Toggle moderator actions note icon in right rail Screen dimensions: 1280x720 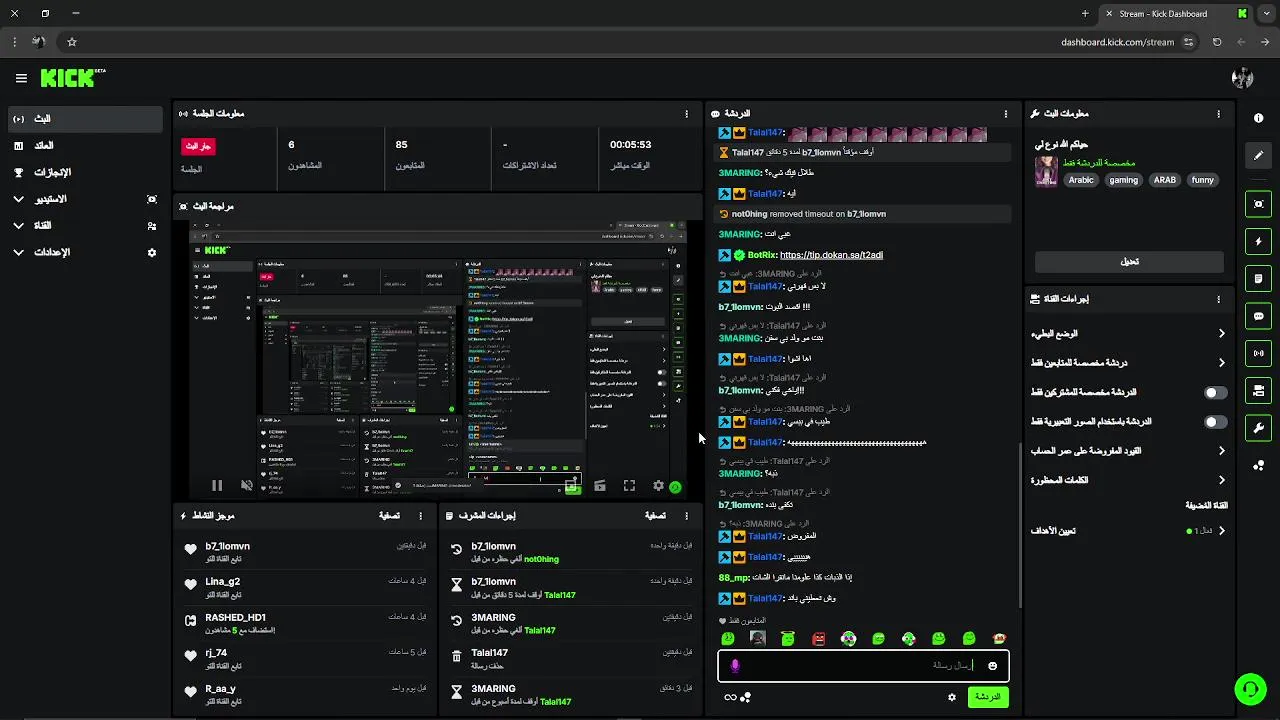point(1258,278)
